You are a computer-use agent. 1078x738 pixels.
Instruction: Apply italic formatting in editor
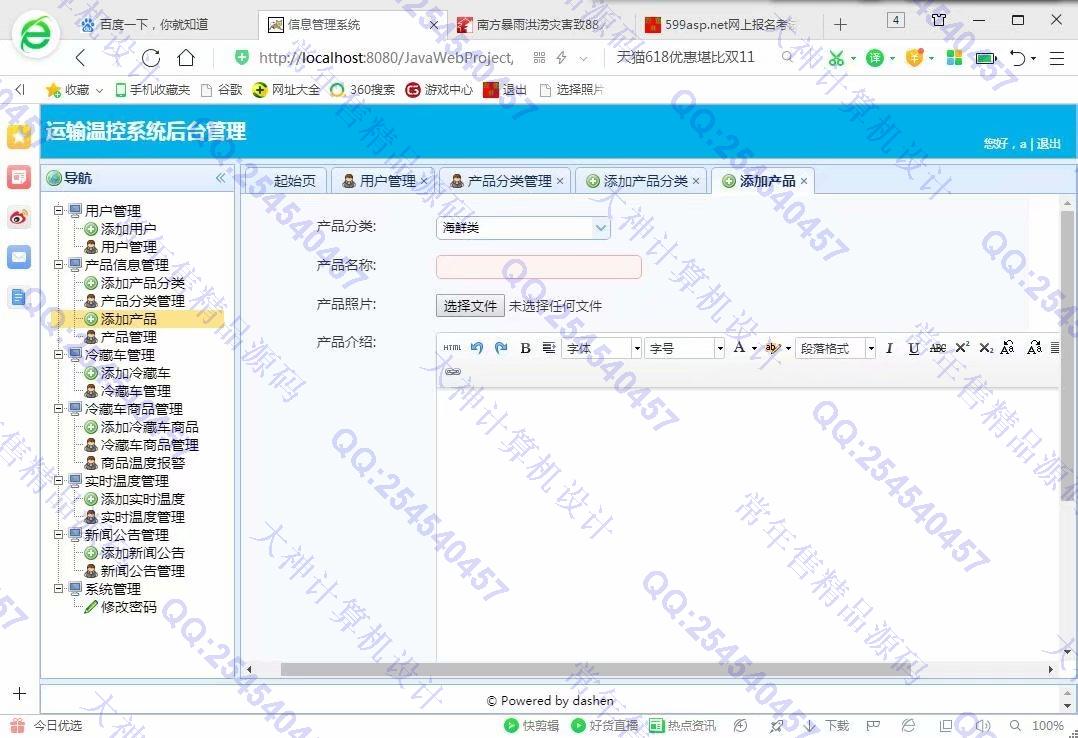click(889, 348)
